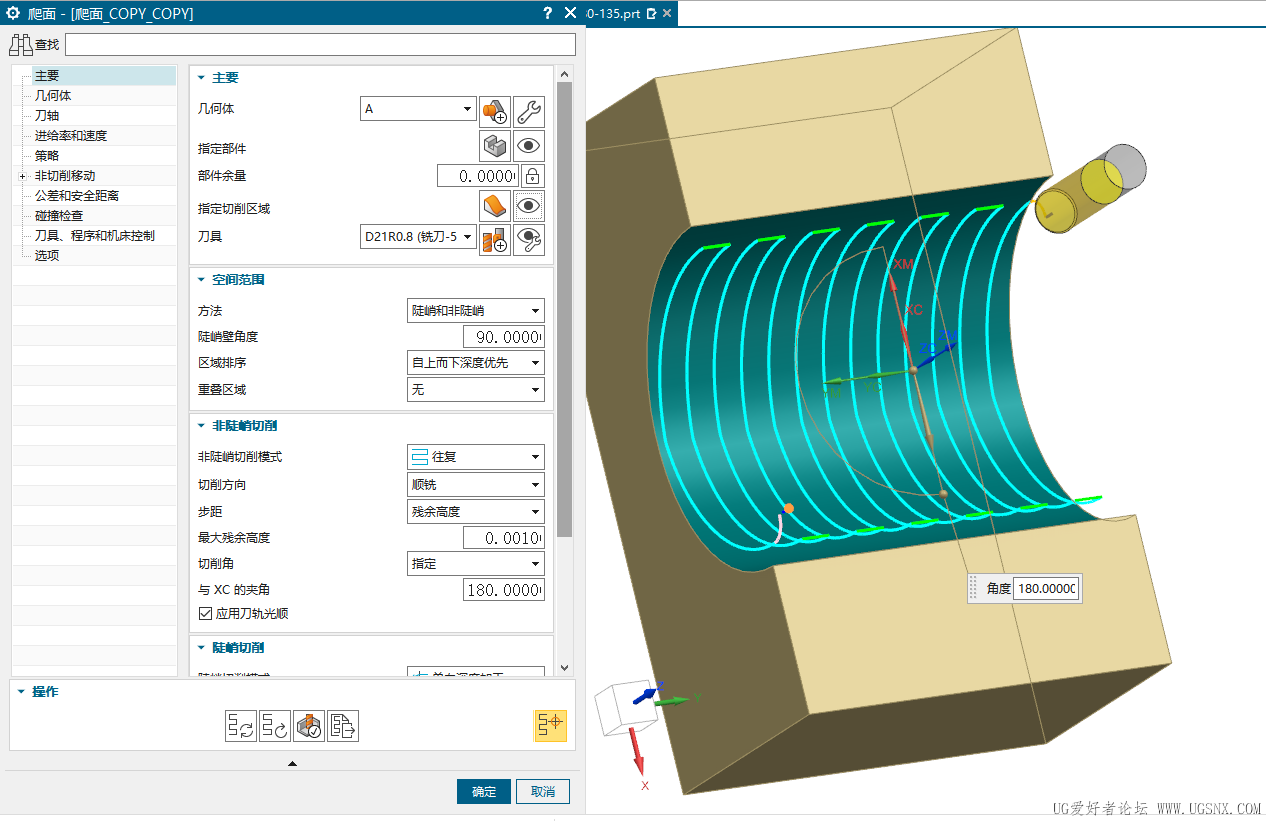Click the Verify toolpath icon

click(308, 726)
